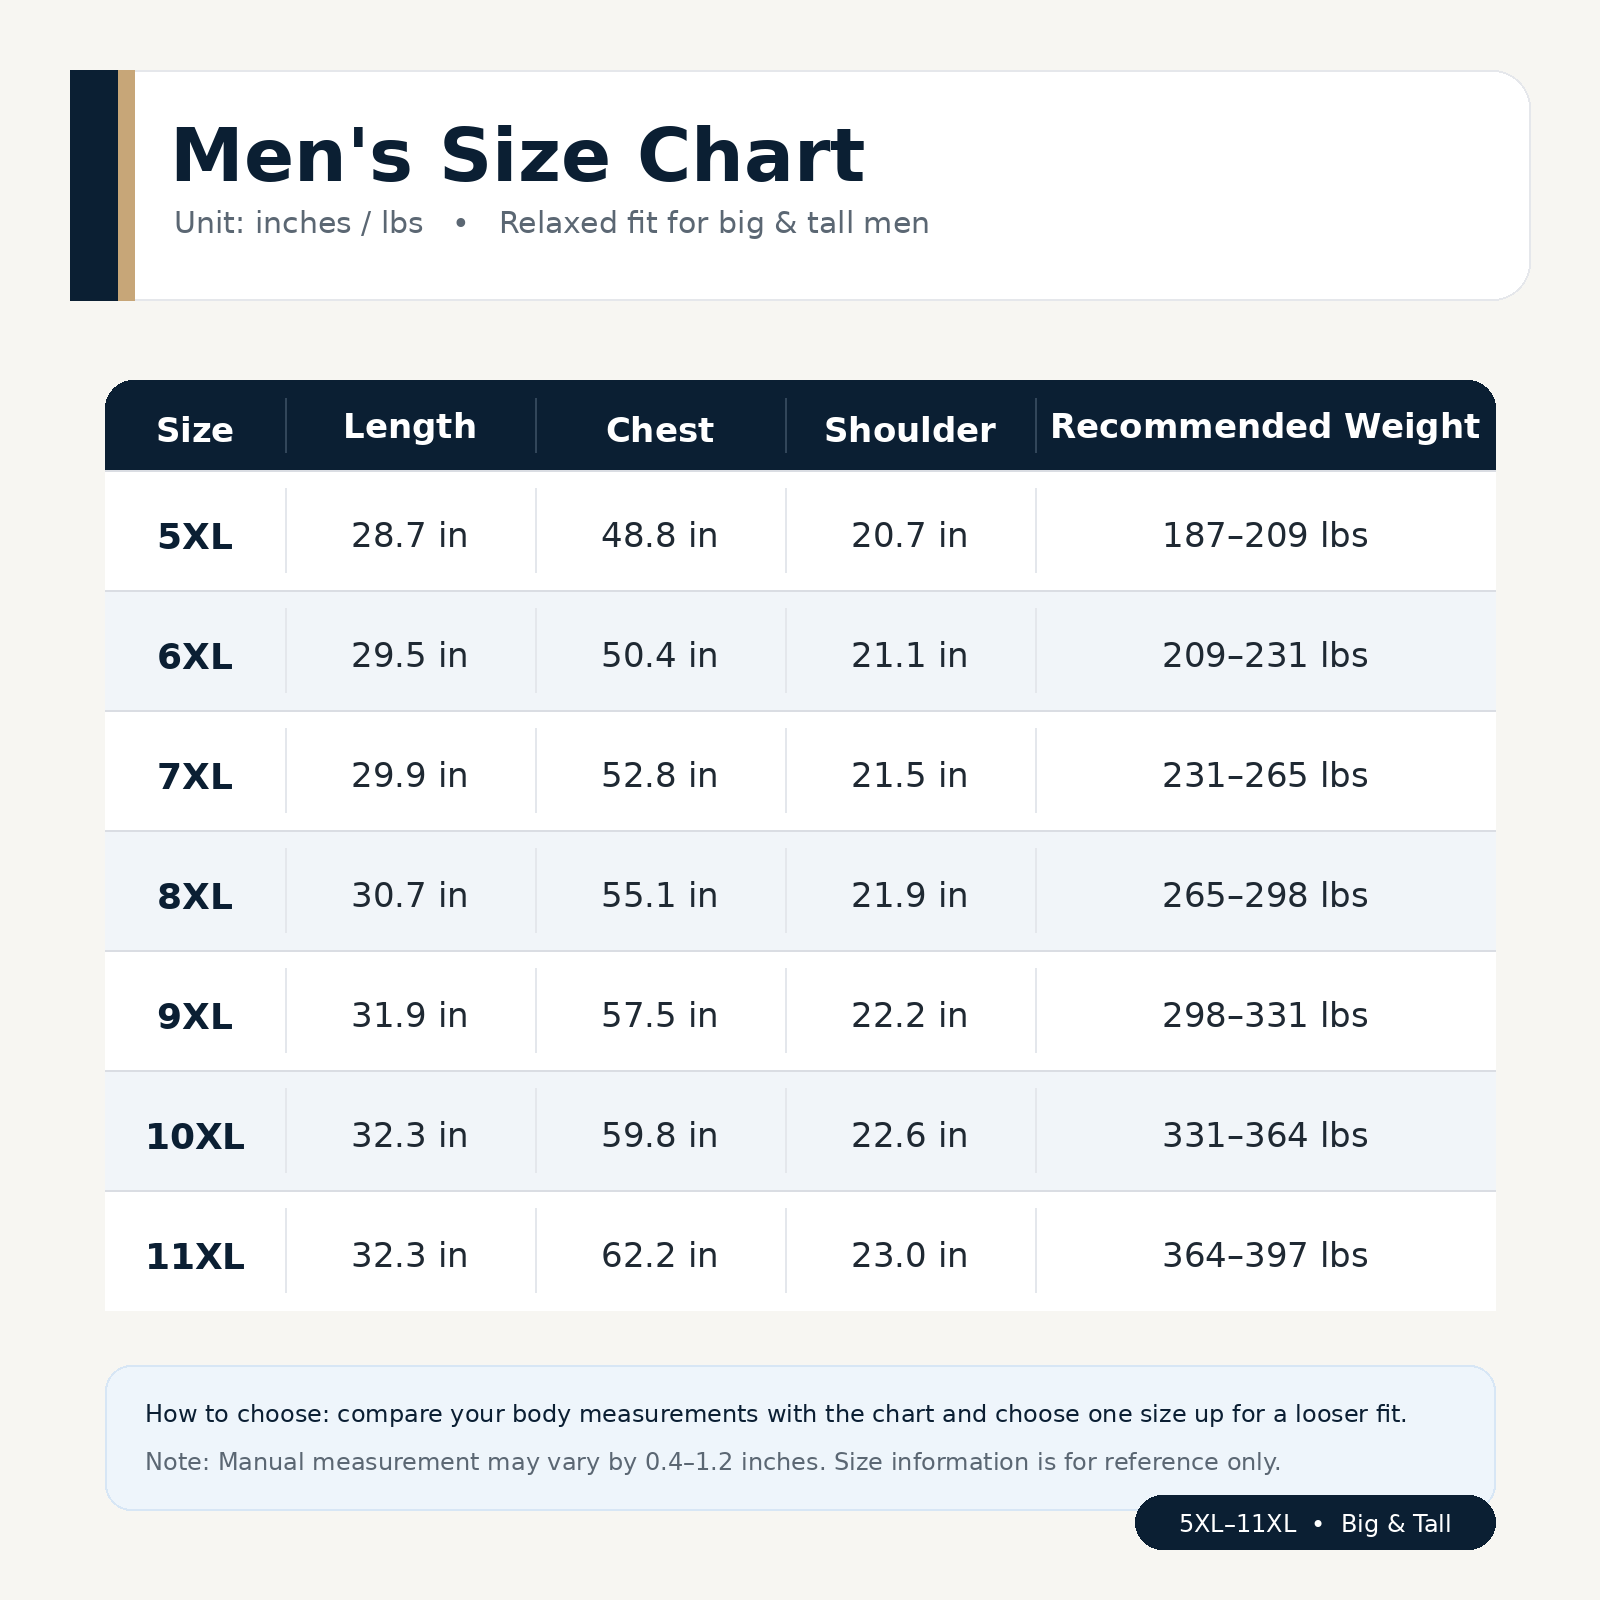Click the 5XL–11XL Big & Tall badge
The width and height of the screenshot is (1600, 1600).
[1315, 1523]
